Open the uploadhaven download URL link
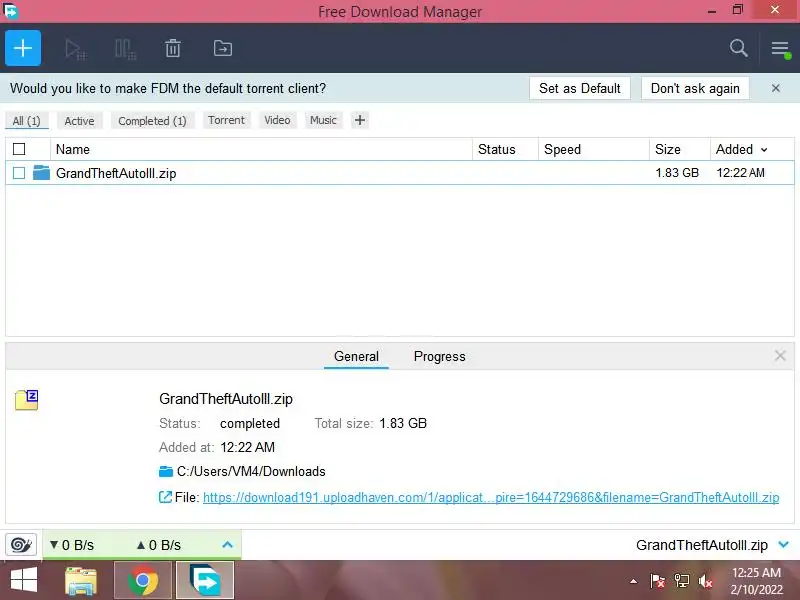The image size is (800, 600). coord(491,497)
